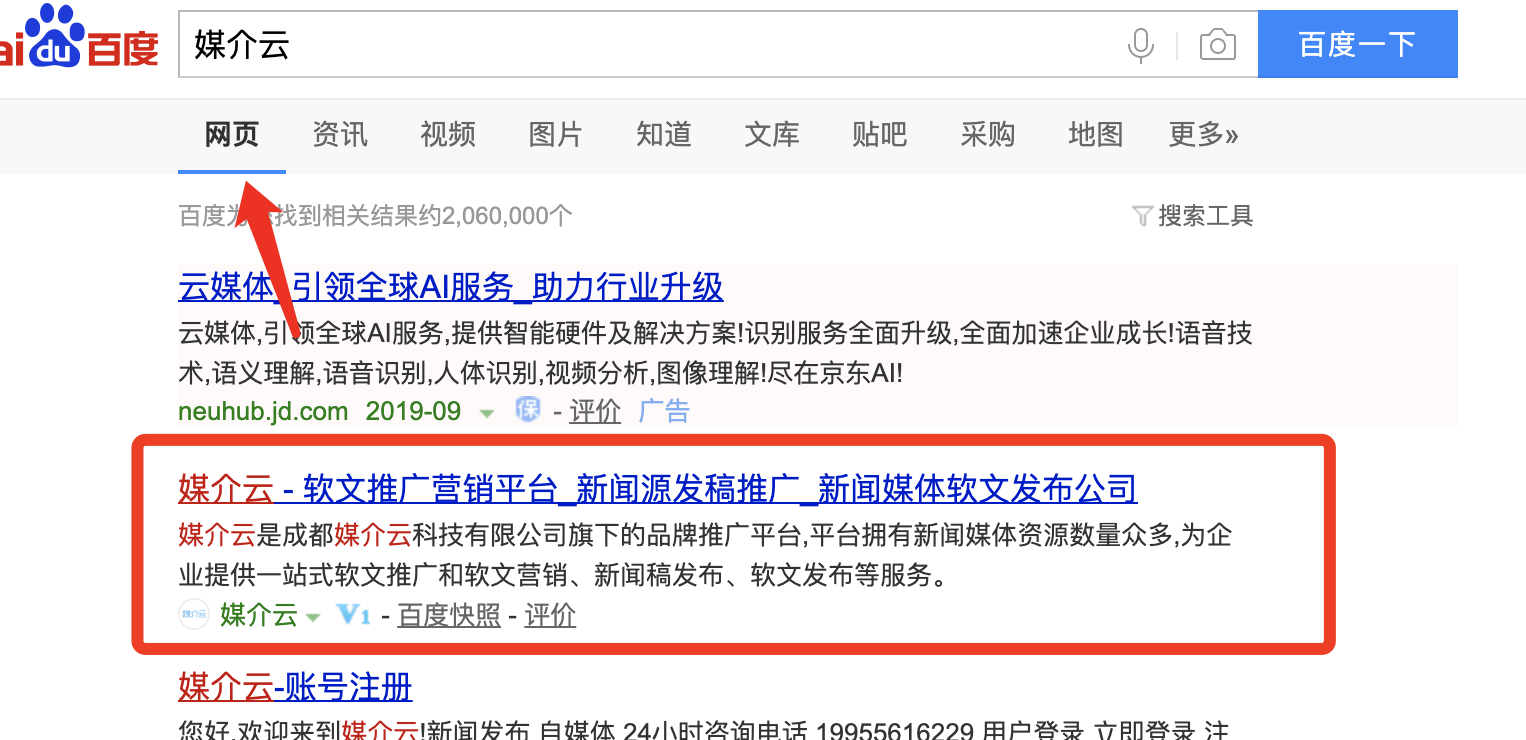The height and width of the screenshot is (740, 1526).
Task: Expand the 更多» menu
Action: point(1203,135)
